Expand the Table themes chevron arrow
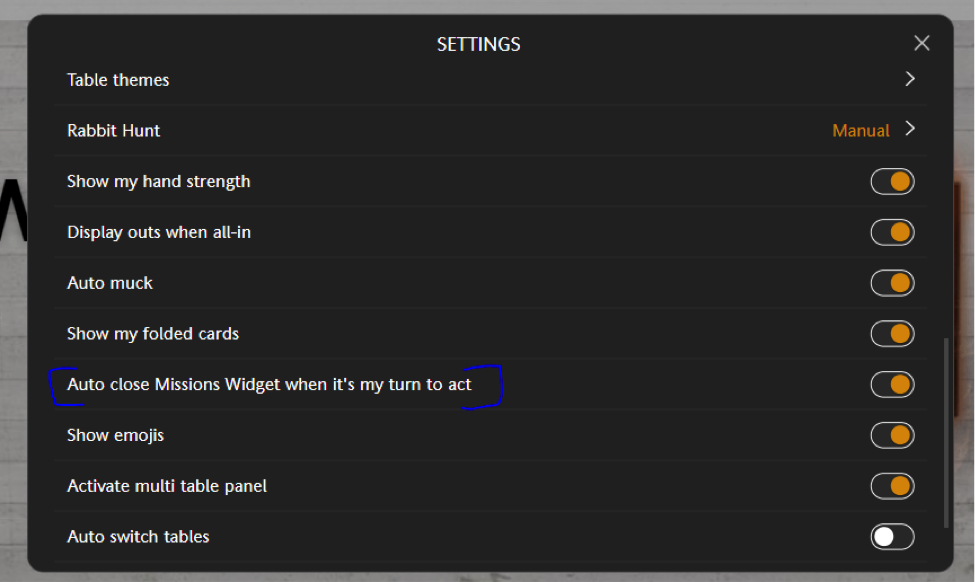Image resolution: width=975 pixels, height=582 pixels. (x=910, y=79)
